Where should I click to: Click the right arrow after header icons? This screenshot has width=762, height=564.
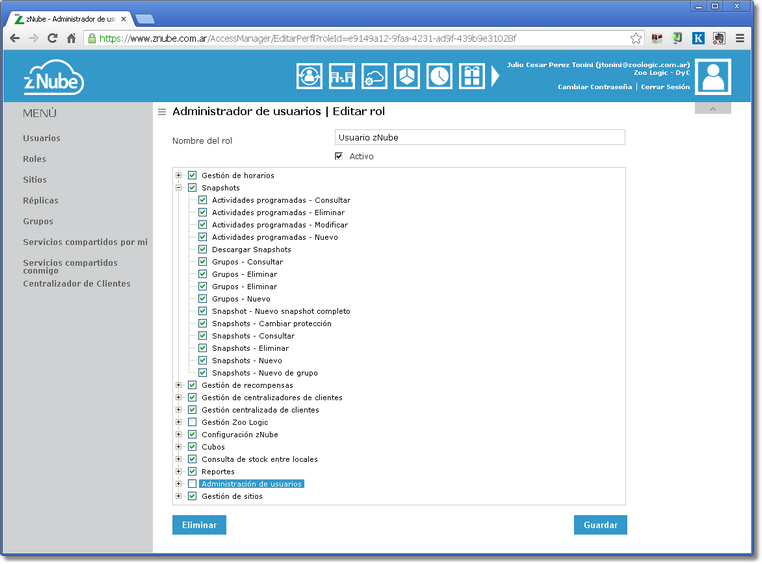click(494, 76)
